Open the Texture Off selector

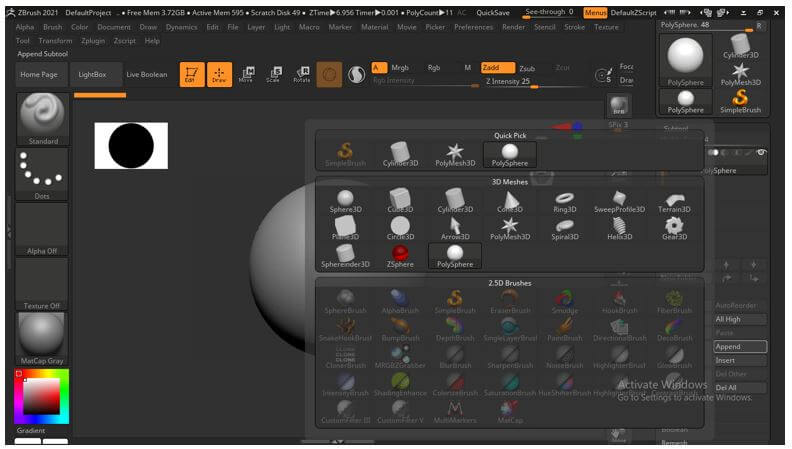click(42, 284)
